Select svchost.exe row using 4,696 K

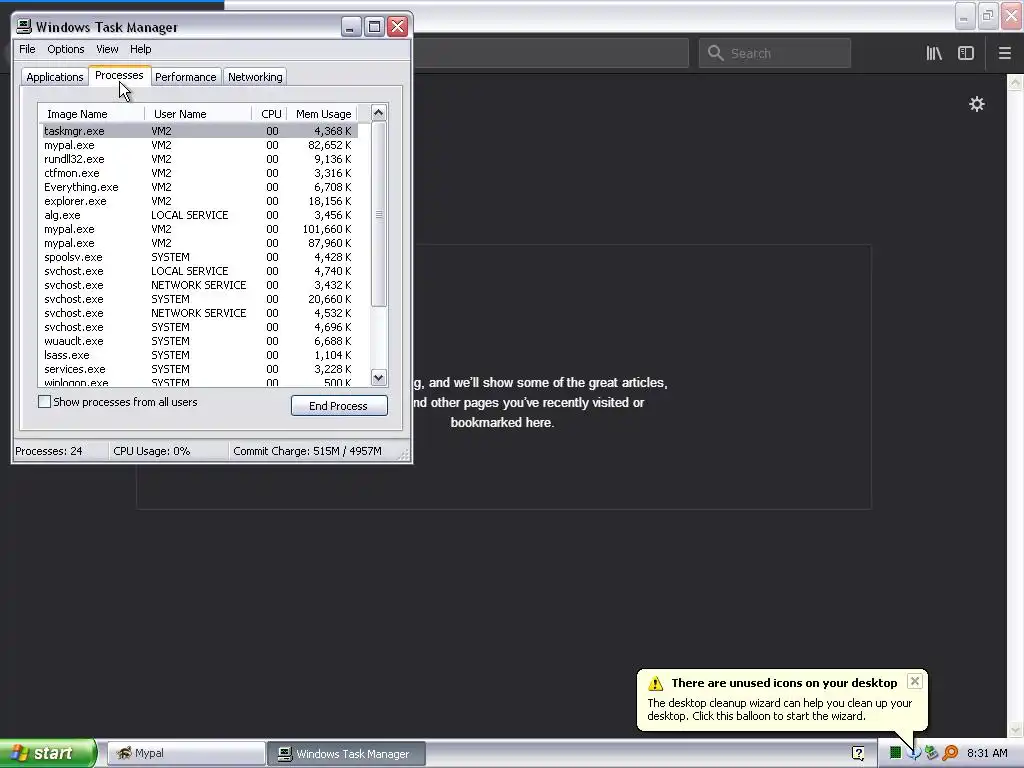(200, 327)
